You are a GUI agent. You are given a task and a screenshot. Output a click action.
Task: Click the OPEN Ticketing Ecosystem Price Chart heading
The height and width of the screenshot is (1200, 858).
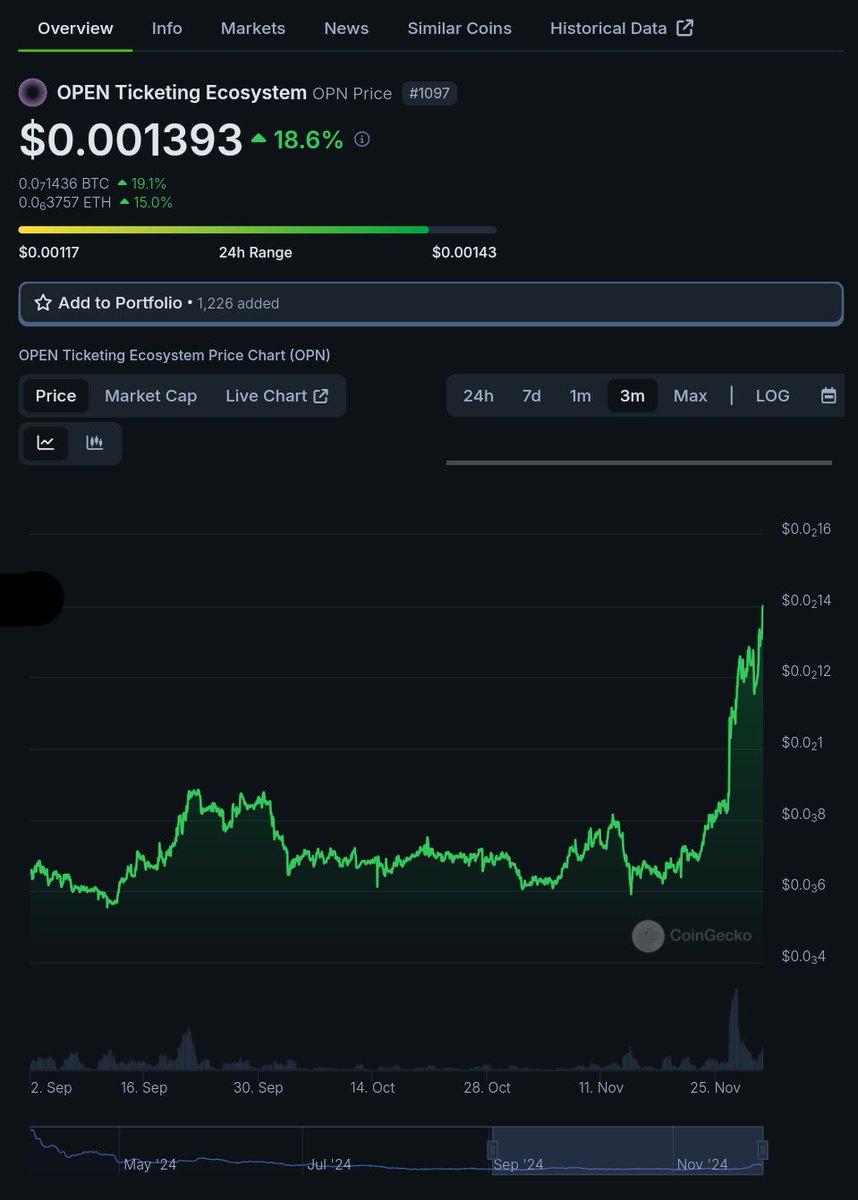point(174,355)
